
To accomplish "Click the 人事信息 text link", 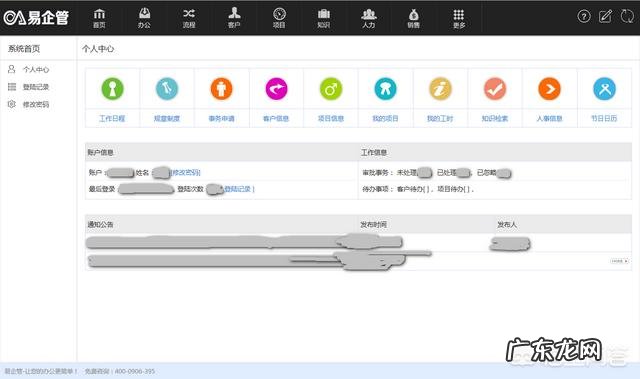I will (x=549, y=118).
